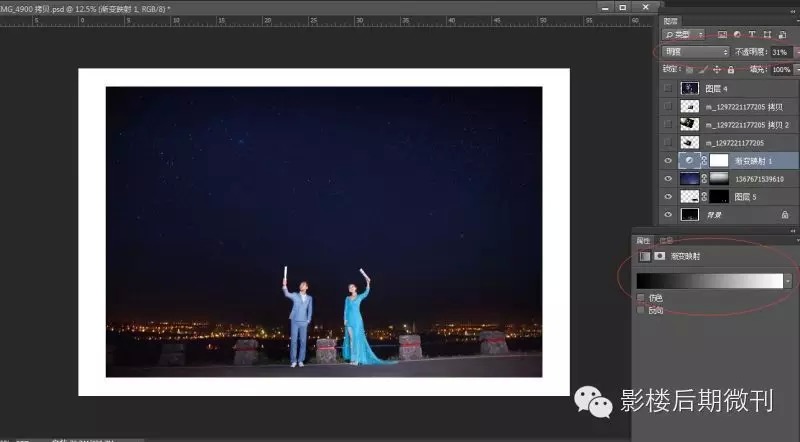Click the type layer filter icon (T)
Image resolution: width=800 pixels, height=442 pixels.
point(752,35)
